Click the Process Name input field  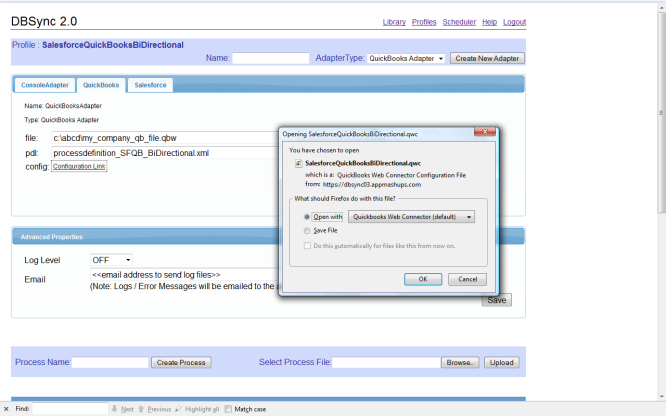click(110, 363)
